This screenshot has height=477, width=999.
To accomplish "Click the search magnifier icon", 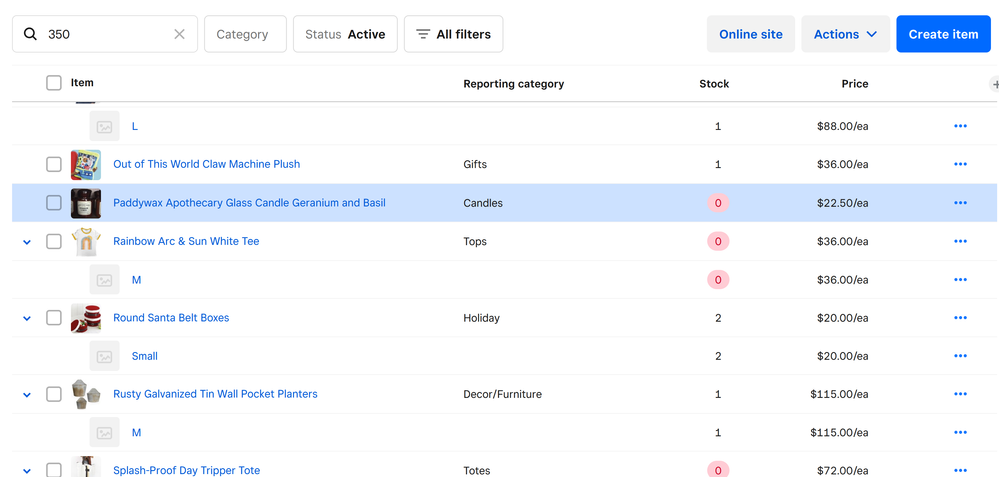I will pyautogui.click(x=30, y=34).
